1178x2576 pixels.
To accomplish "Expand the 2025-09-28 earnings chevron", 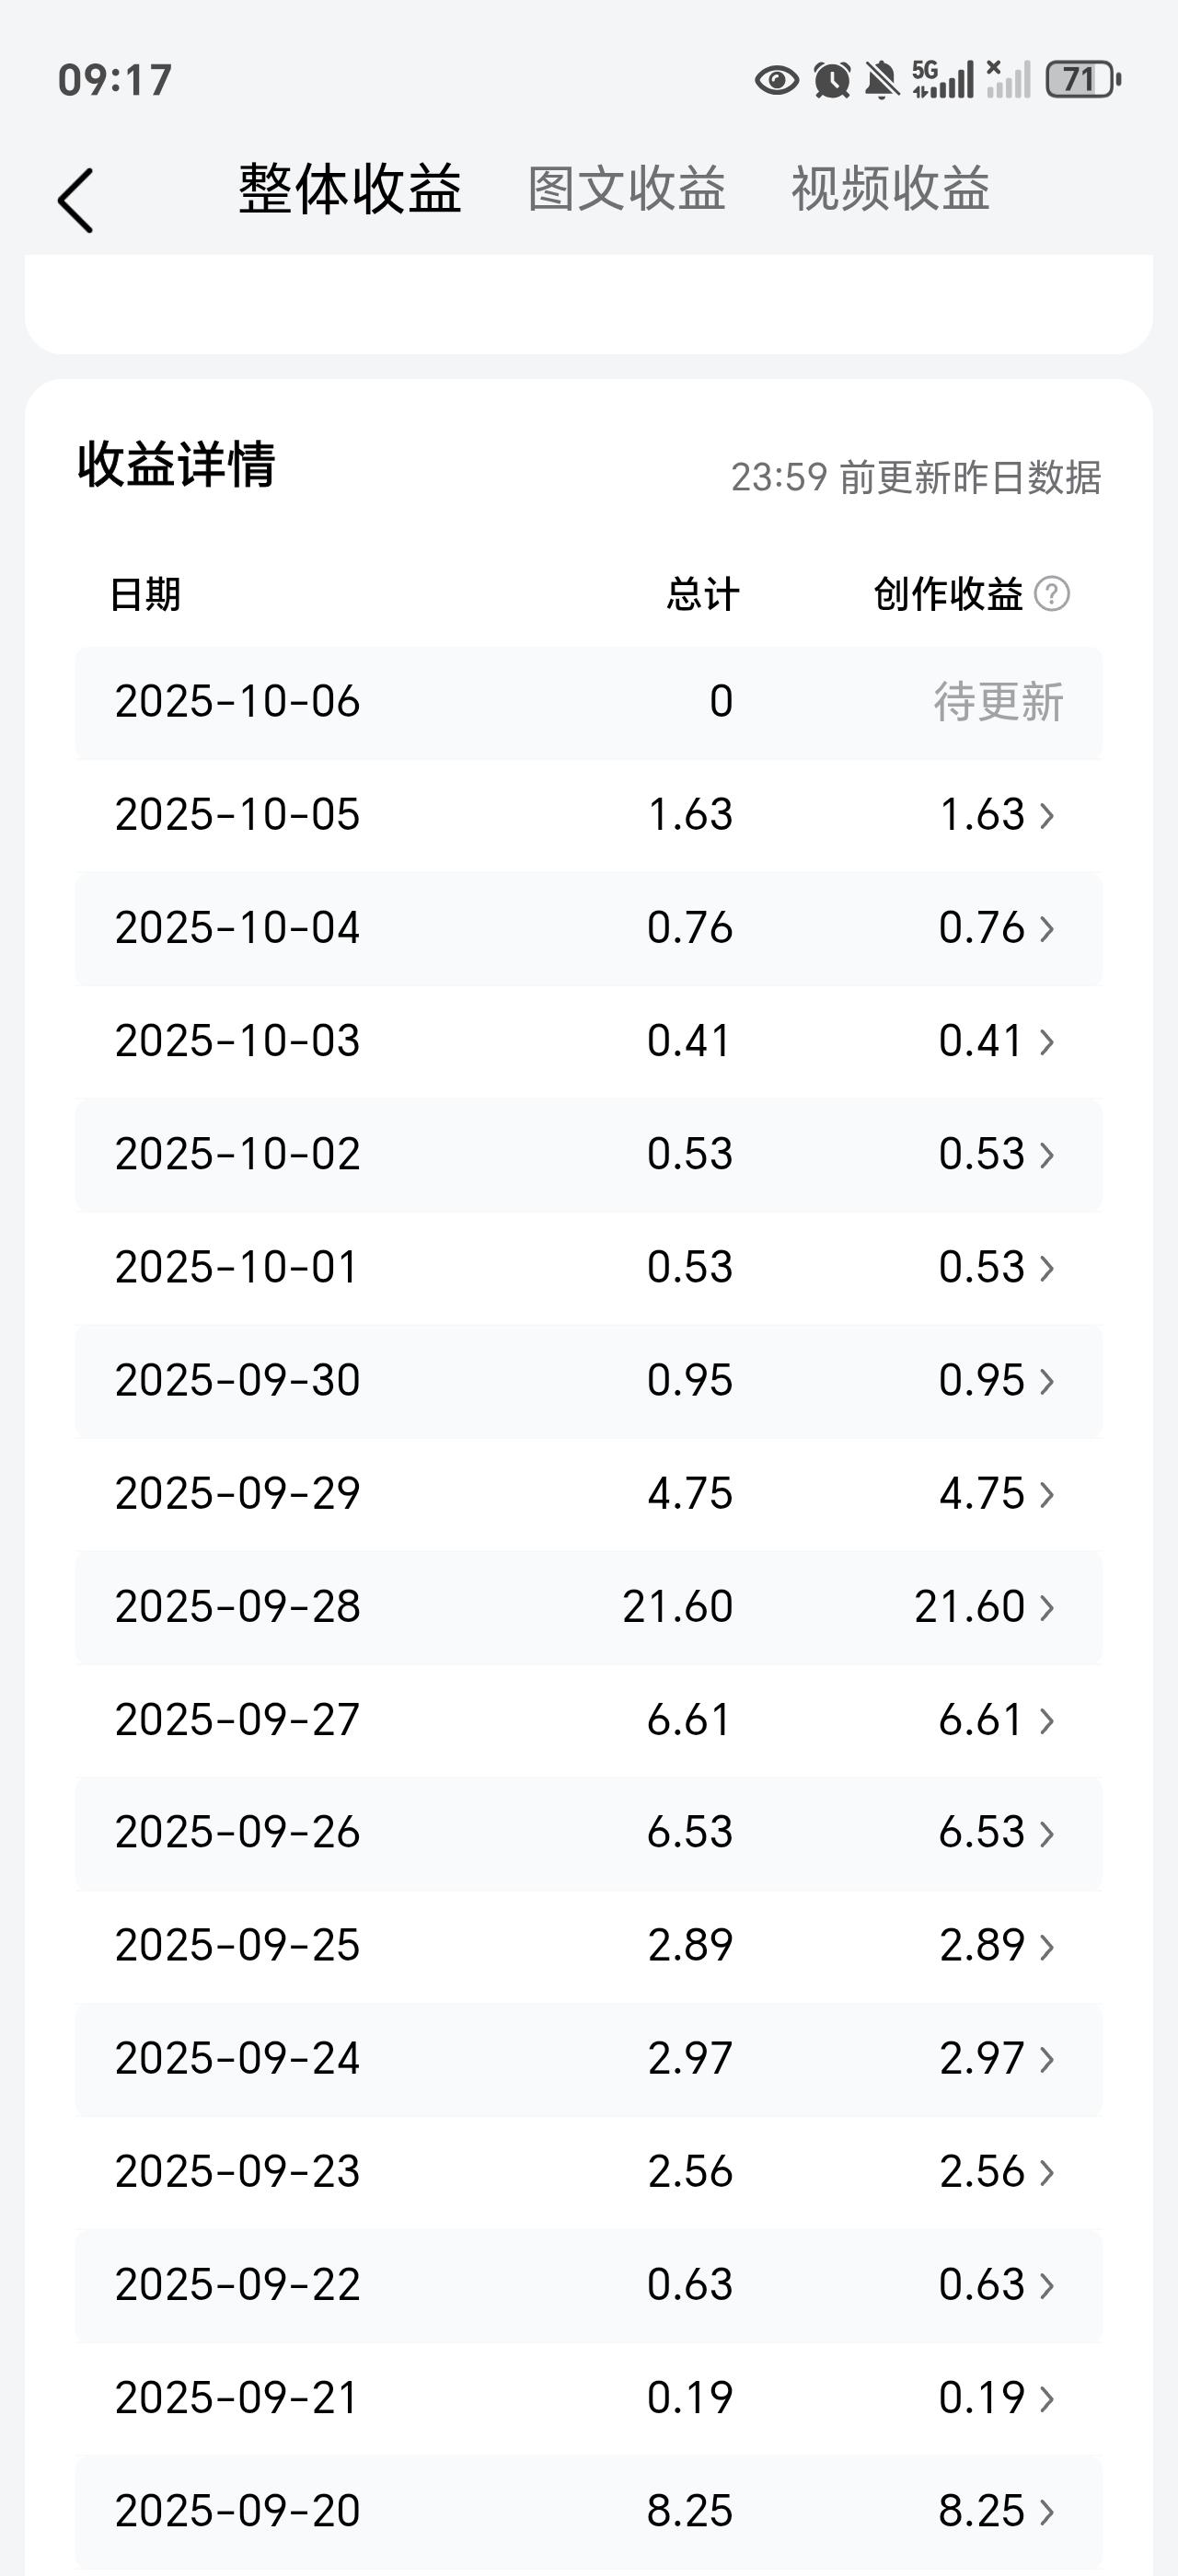I will 1047,1608.
